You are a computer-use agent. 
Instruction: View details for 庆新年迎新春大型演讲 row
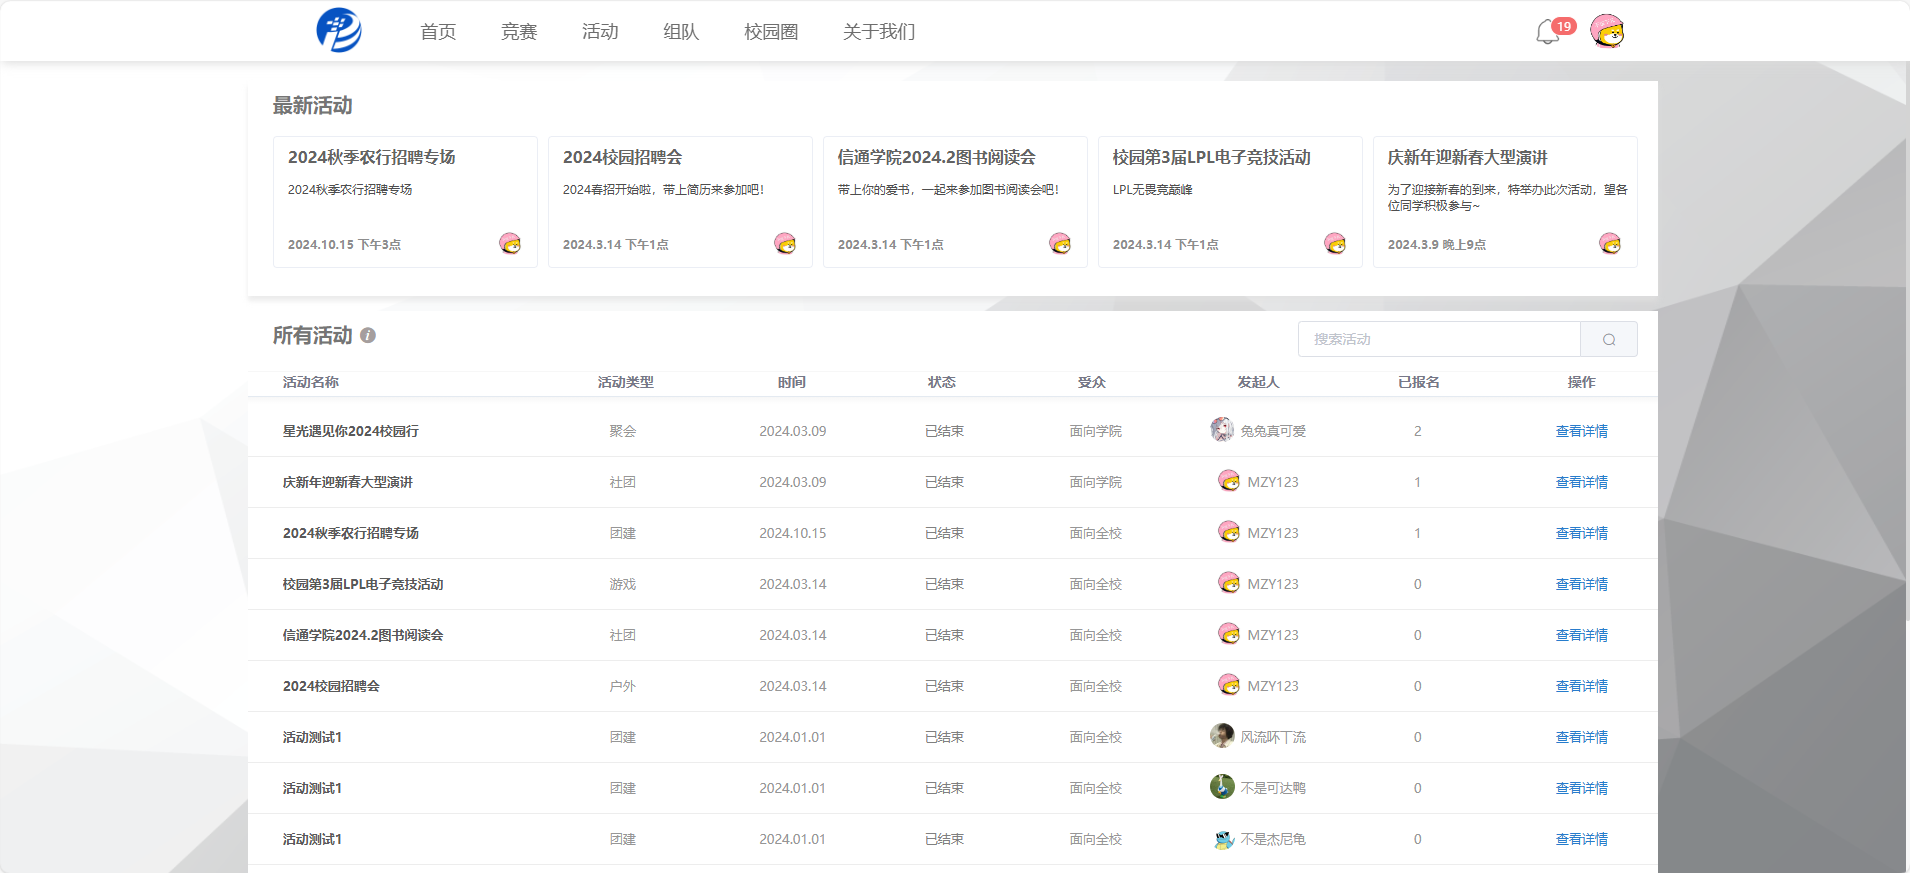click(1581, 482)
